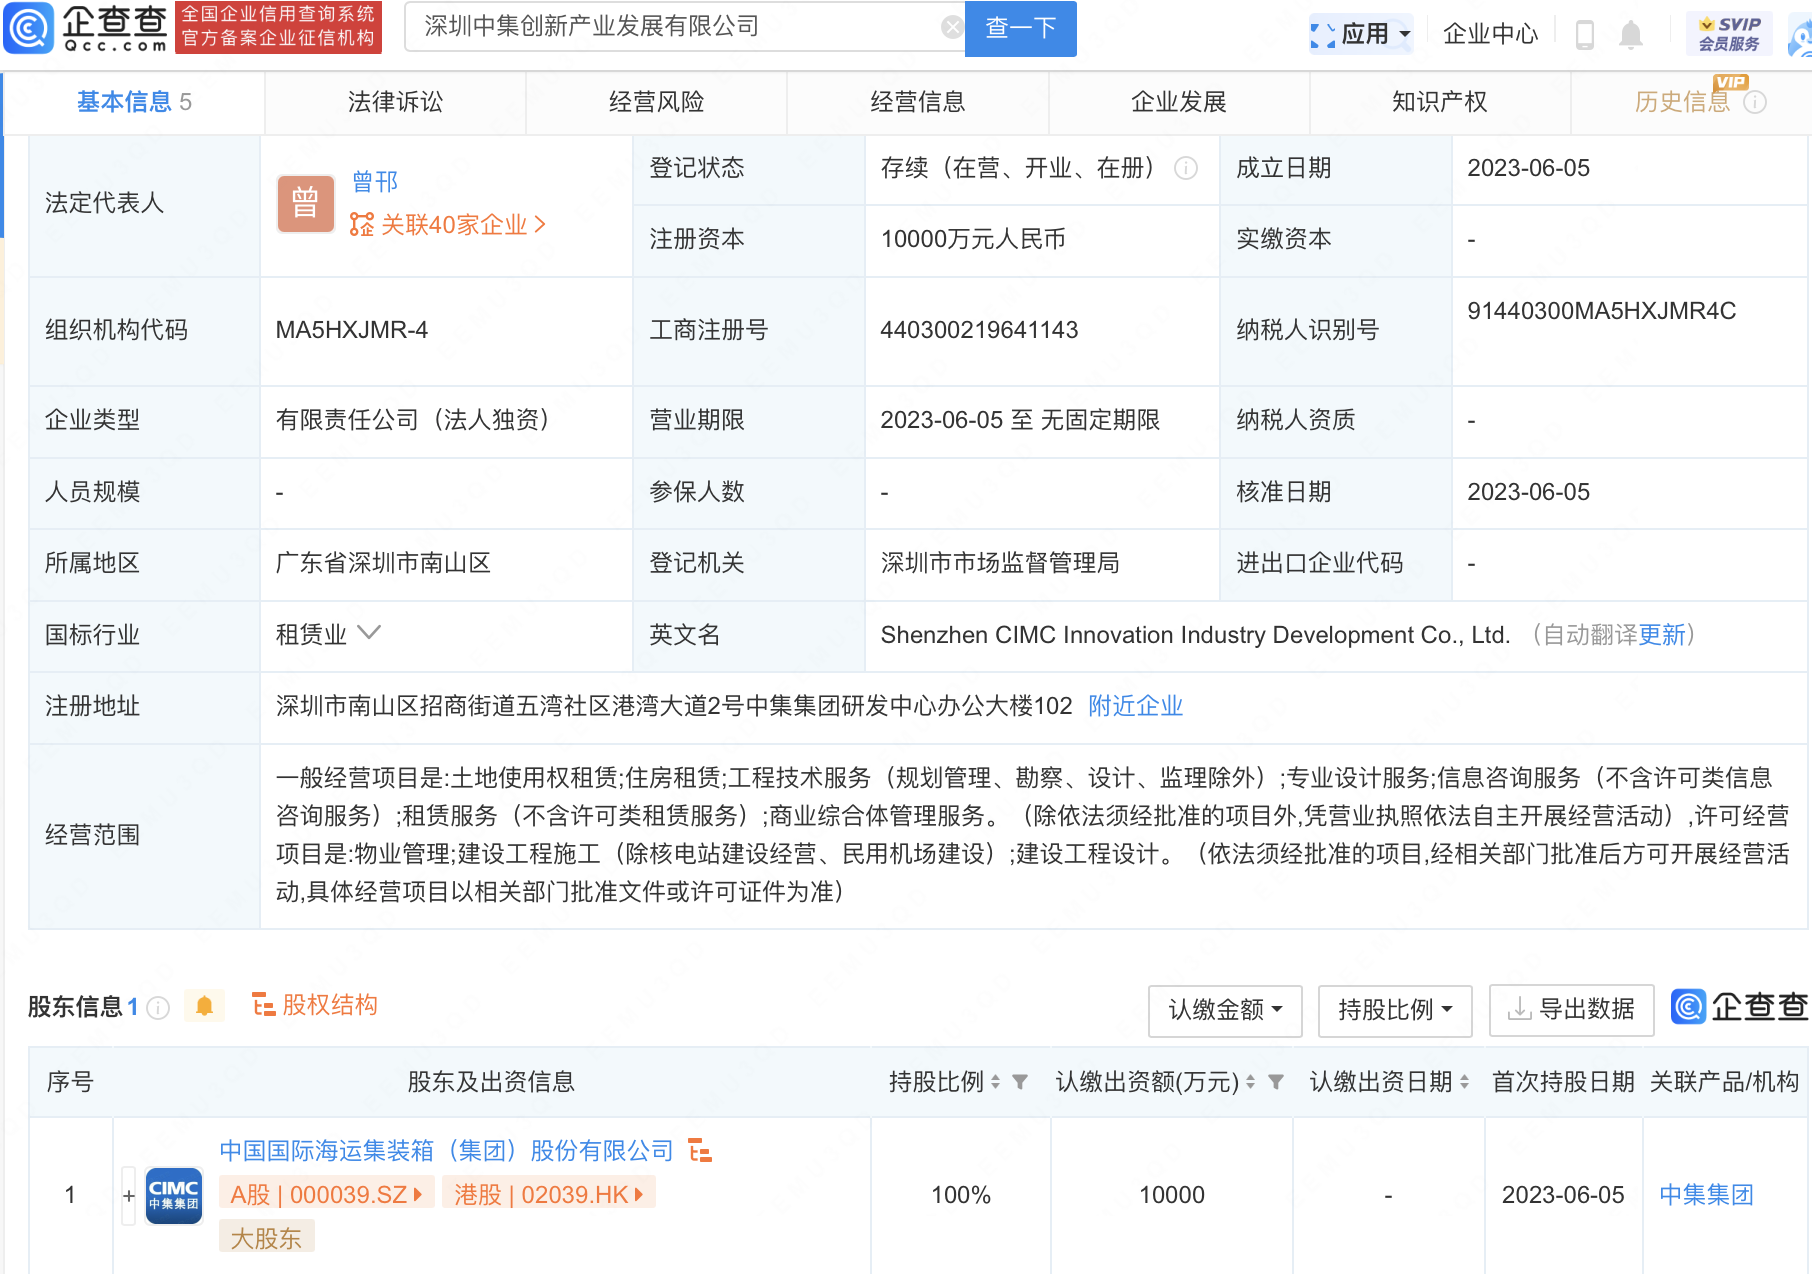Open the 认缴金额 dropdown
The width and height of the screenshot is (1812, 1274).
tap(1225, 1010)
